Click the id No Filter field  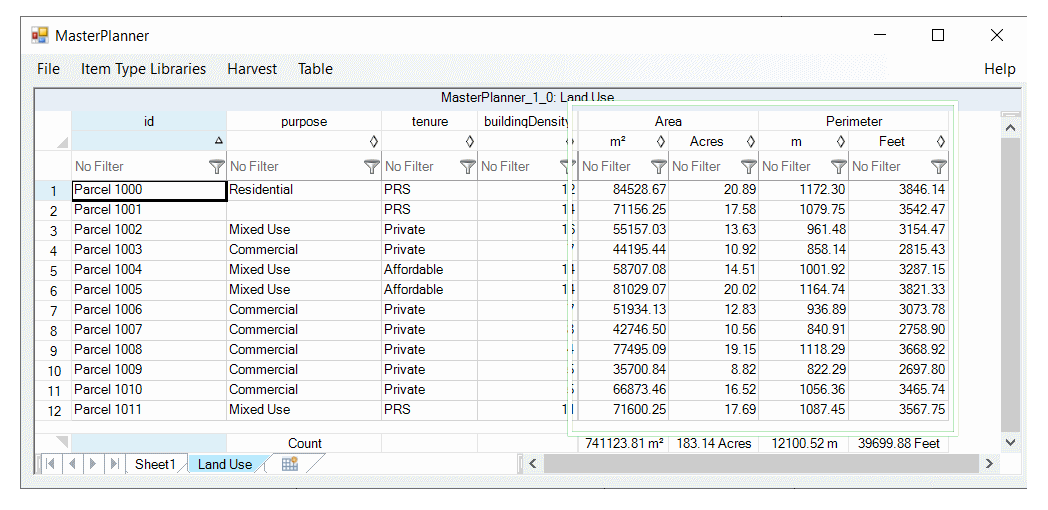click(149, 166)
